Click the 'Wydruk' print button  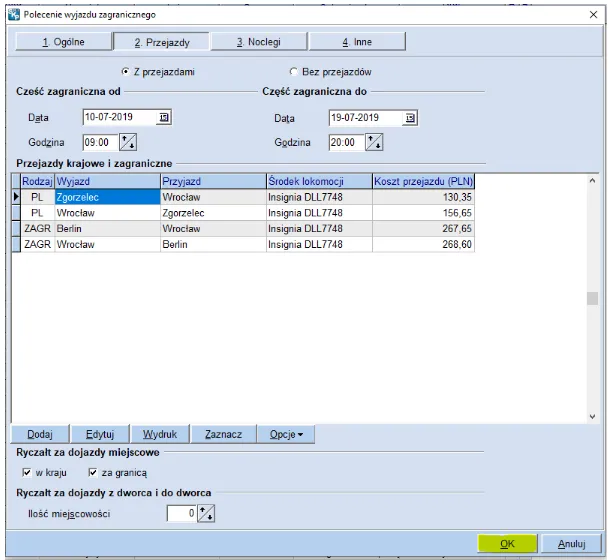[160, 435]
